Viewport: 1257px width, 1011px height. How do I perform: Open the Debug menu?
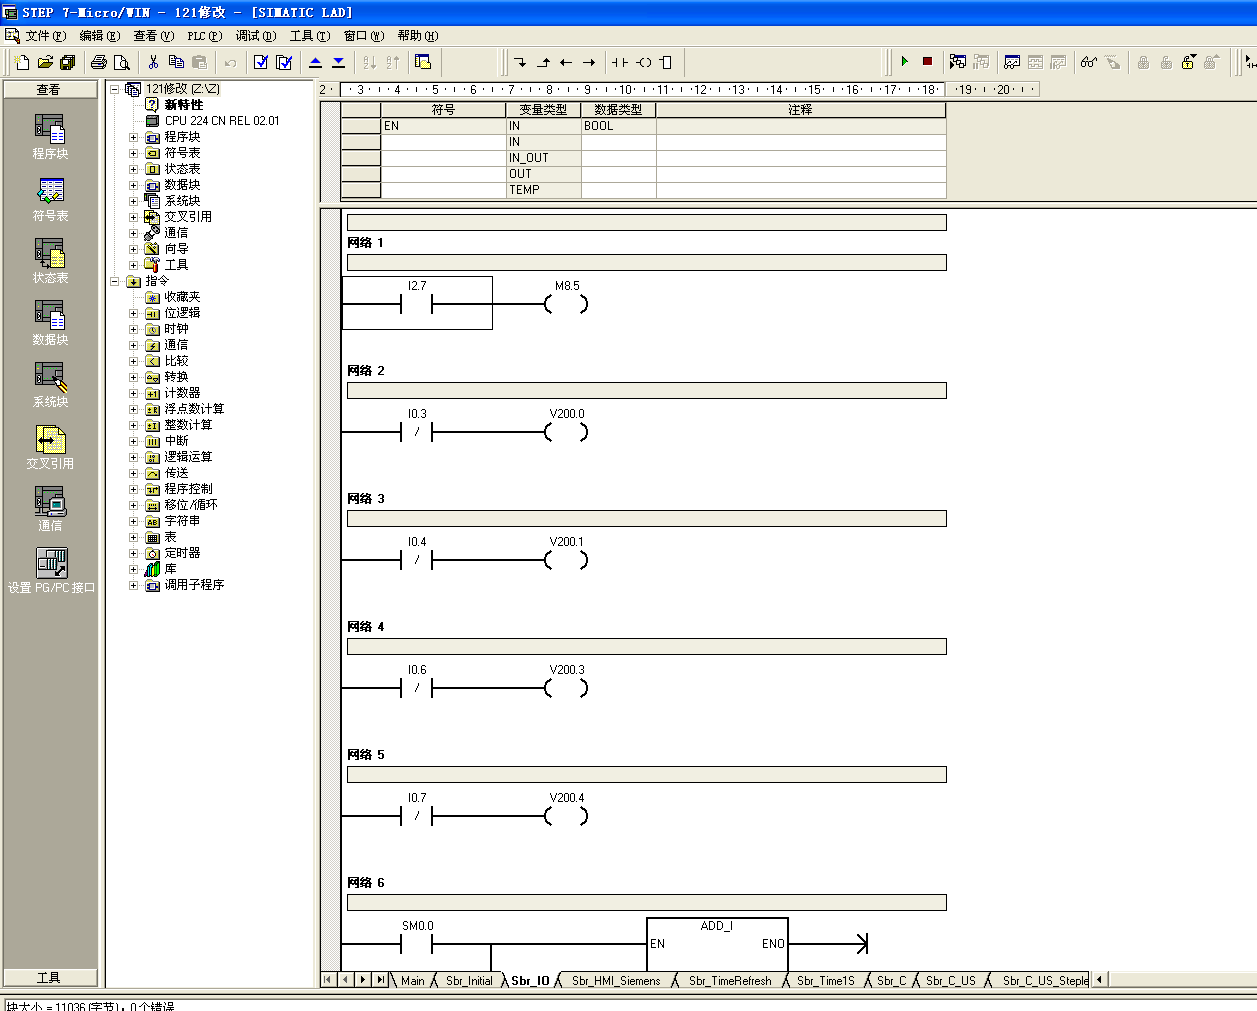[x=255, y=36]
